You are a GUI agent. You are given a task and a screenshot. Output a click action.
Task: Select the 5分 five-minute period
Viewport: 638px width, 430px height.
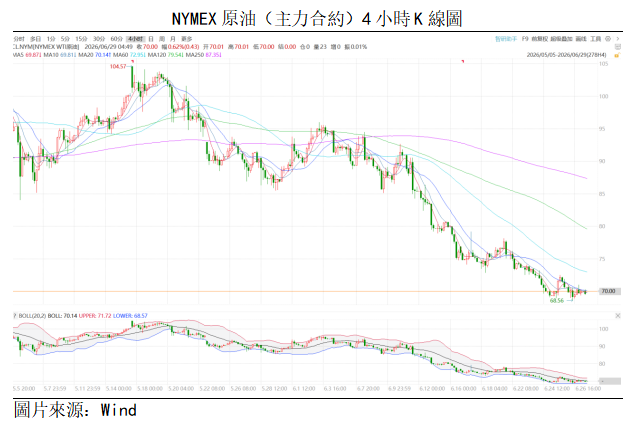(x=66, y=39)
